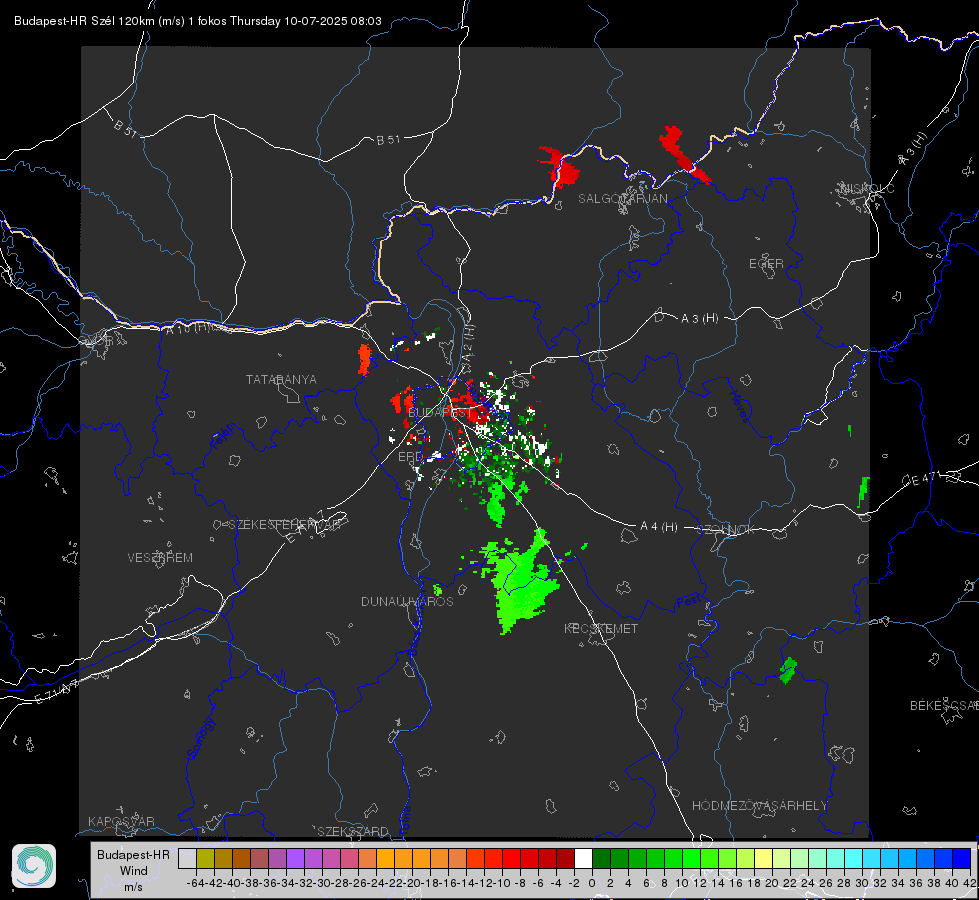The image size is (979, 900).
Task: Pick the yellow swatch between 18 and 20
Action: 763,858
